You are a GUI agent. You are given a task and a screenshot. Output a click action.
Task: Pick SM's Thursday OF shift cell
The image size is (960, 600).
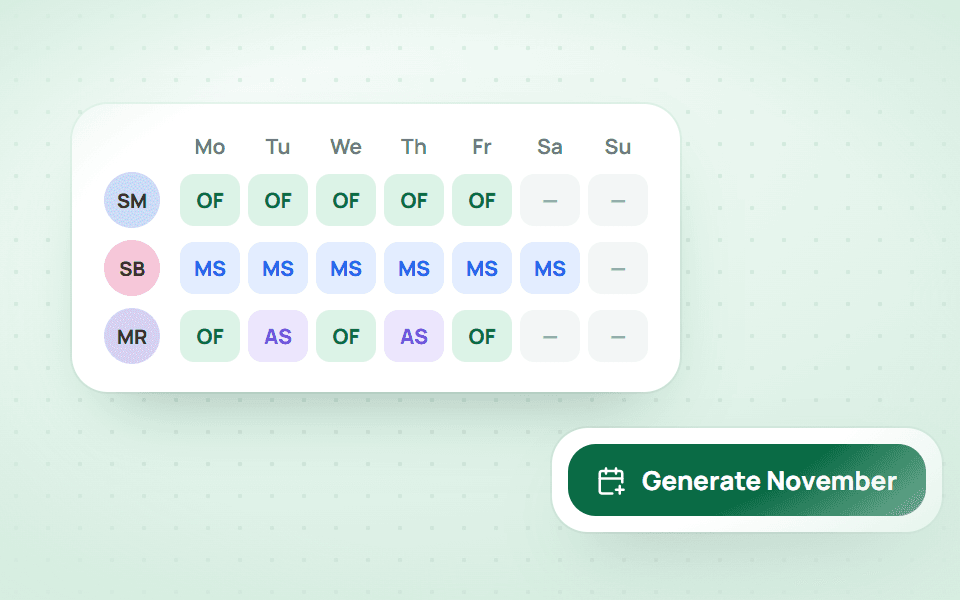pyautogui.click(x=414, y=200)
